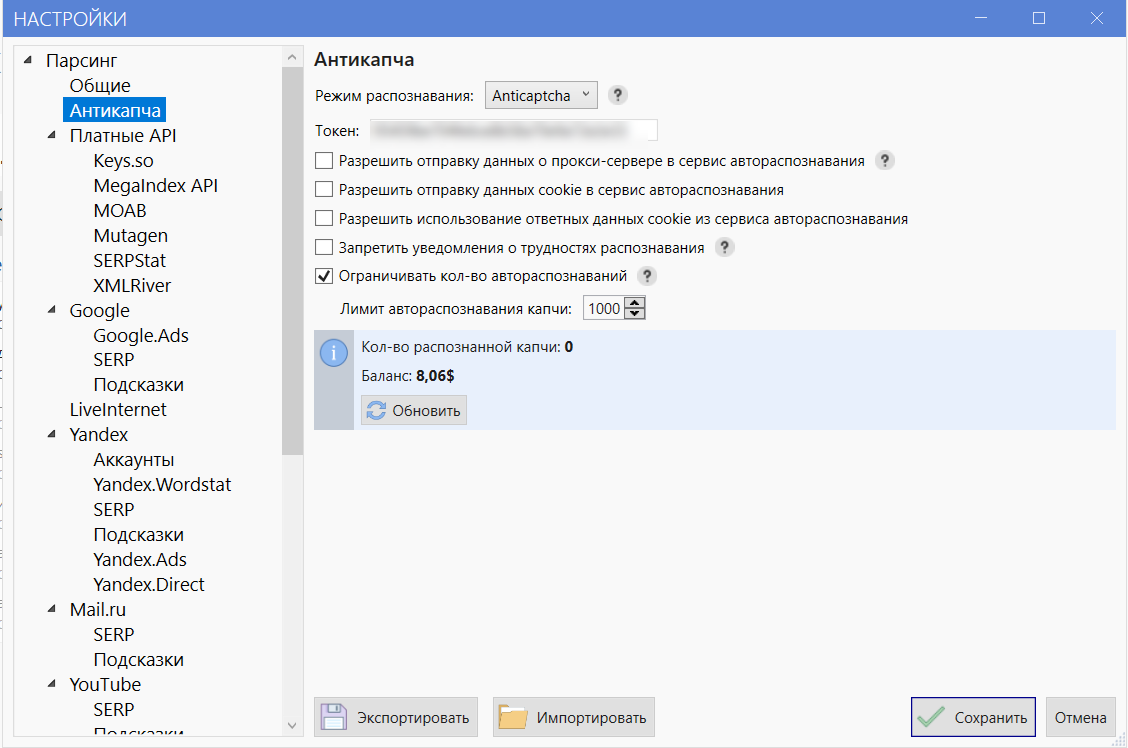Select Подсказки under Mail.ru

click(138, 660)
